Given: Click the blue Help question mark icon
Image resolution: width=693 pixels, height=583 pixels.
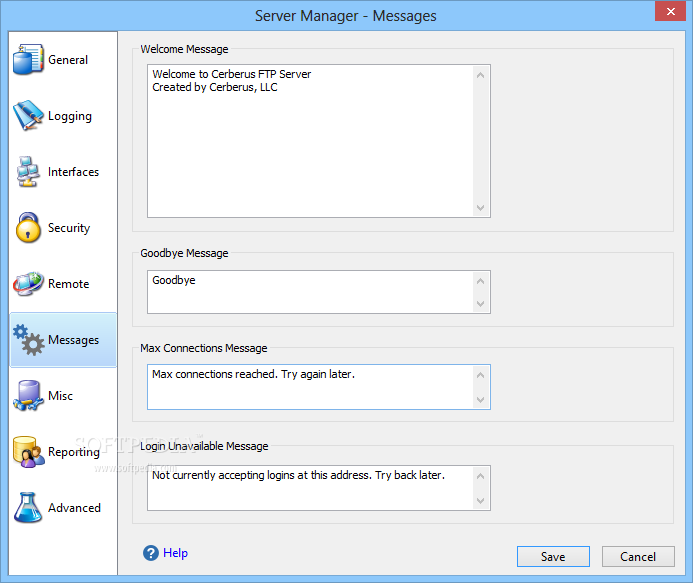Looking at the screenshot, I should pos(151,553).
